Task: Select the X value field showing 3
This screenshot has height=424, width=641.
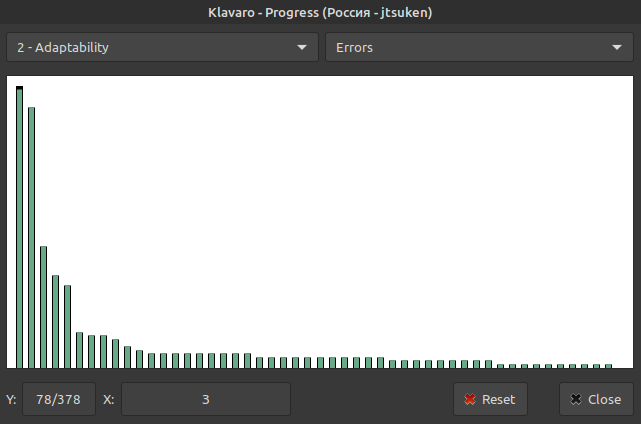Action: click(206, 399)
